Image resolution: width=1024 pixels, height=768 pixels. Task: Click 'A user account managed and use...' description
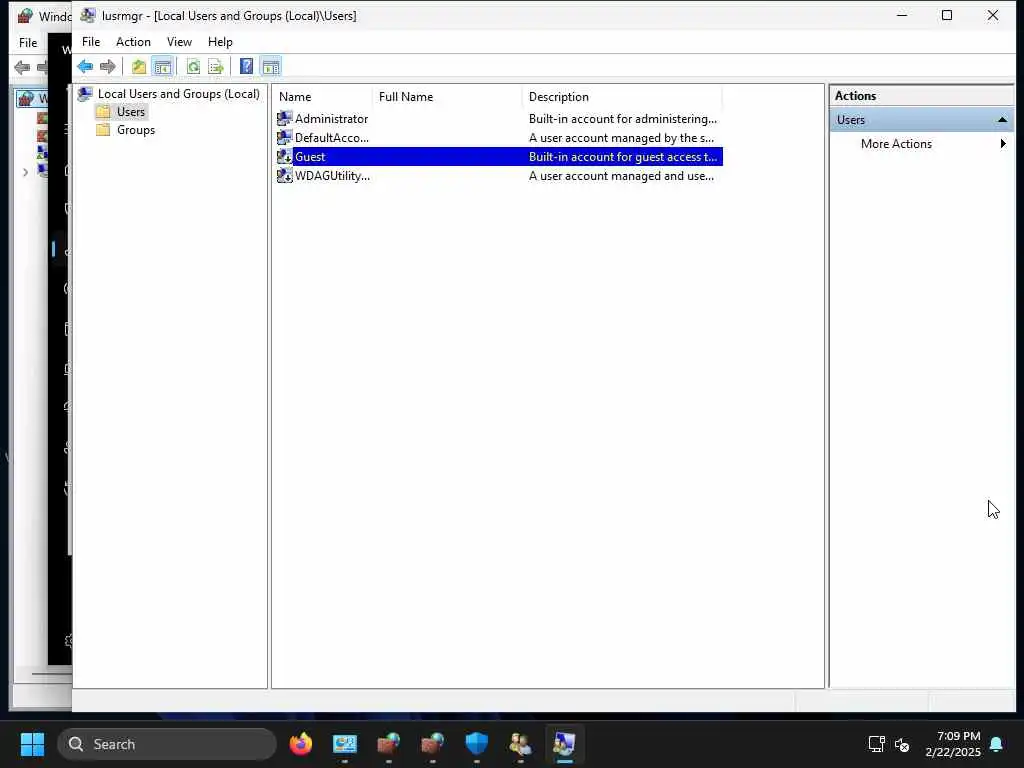pos(621,175)
